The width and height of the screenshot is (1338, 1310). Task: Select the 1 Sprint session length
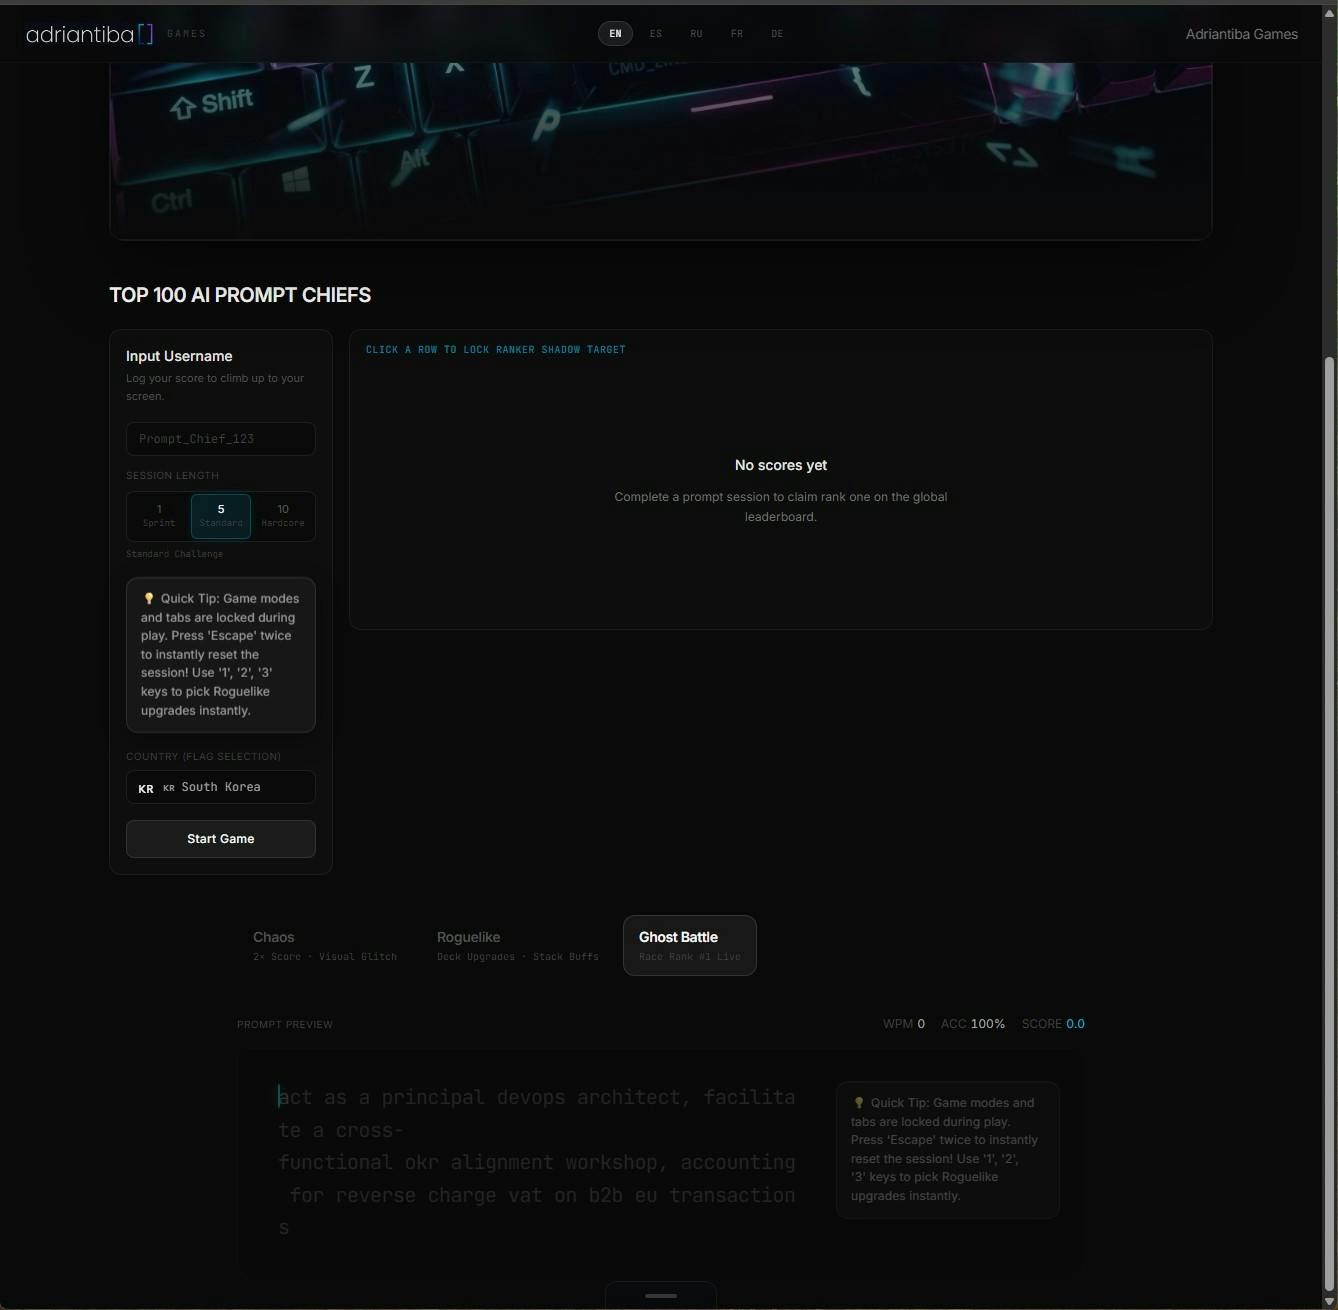(x=159, y=516)
